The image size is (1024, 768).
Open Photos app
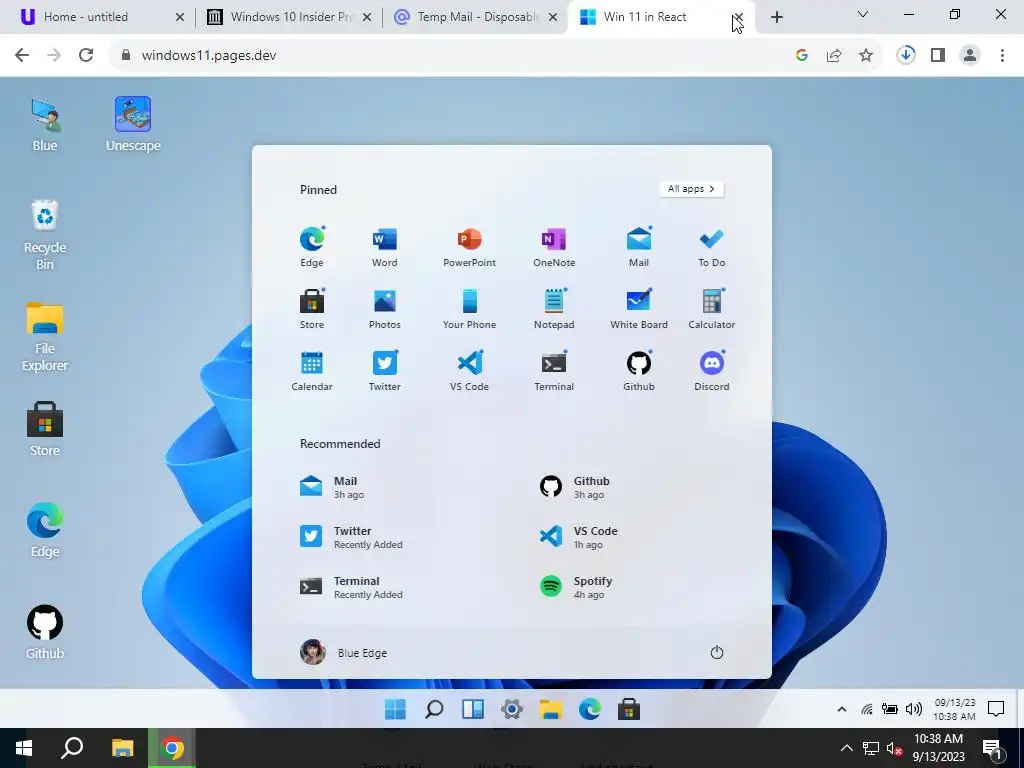pos(384,308)
